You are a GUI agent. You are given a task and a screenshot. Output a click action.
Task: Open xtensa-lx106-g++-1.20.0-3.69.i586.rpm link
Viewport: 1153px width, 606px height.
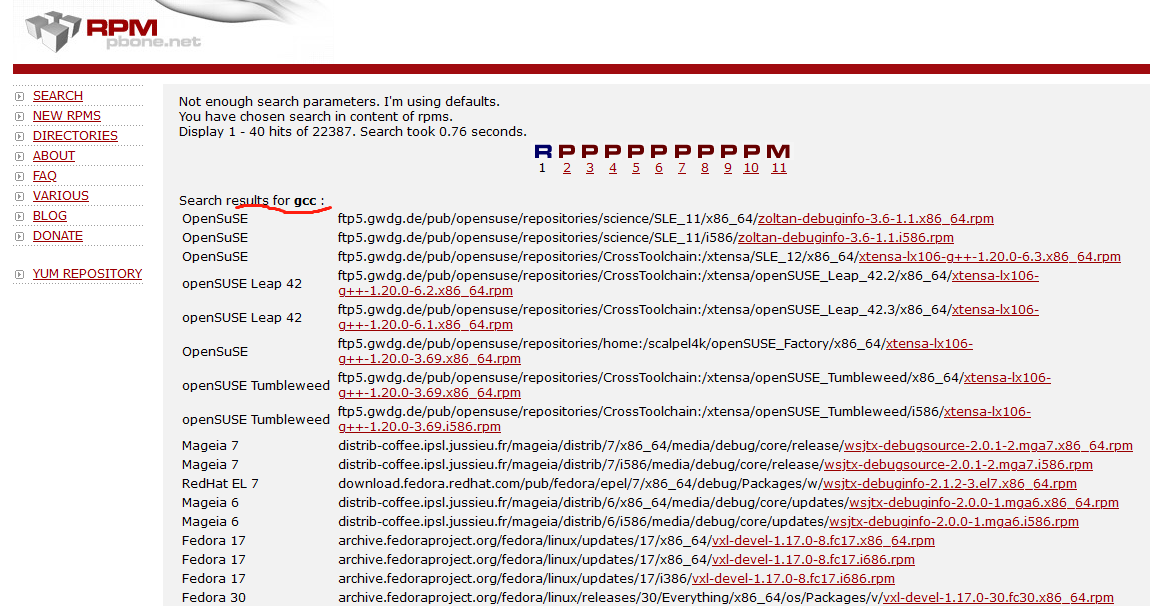pyautogui.click(x=419, y=427)
